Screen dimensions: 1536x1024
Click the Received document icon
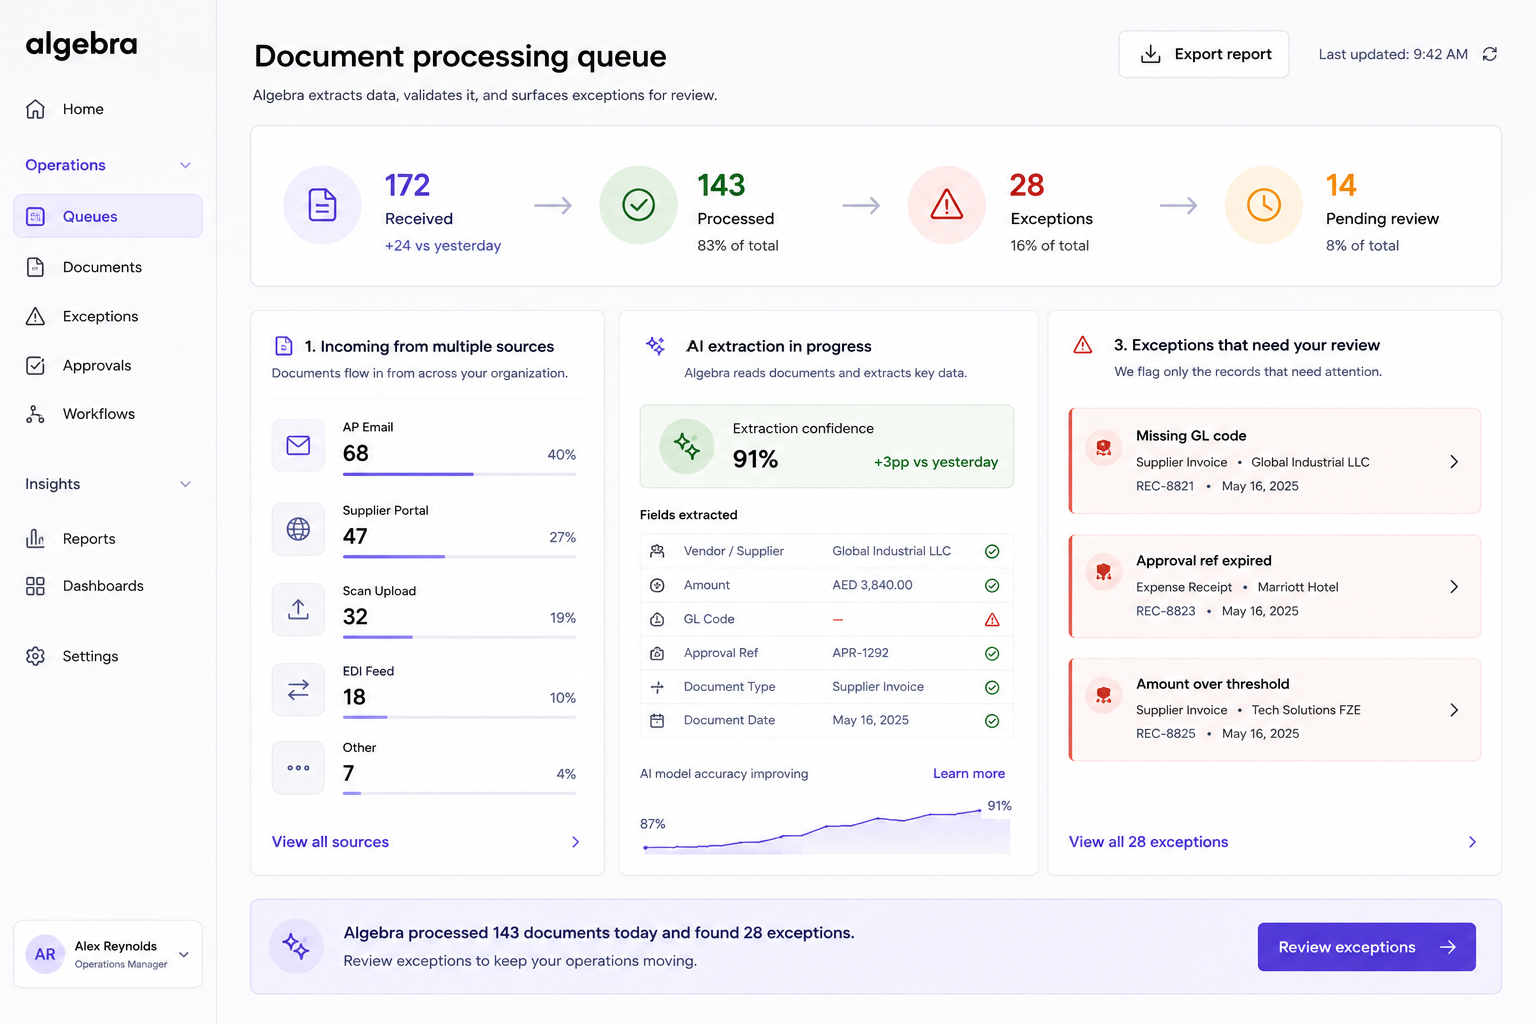pos(322,205)
